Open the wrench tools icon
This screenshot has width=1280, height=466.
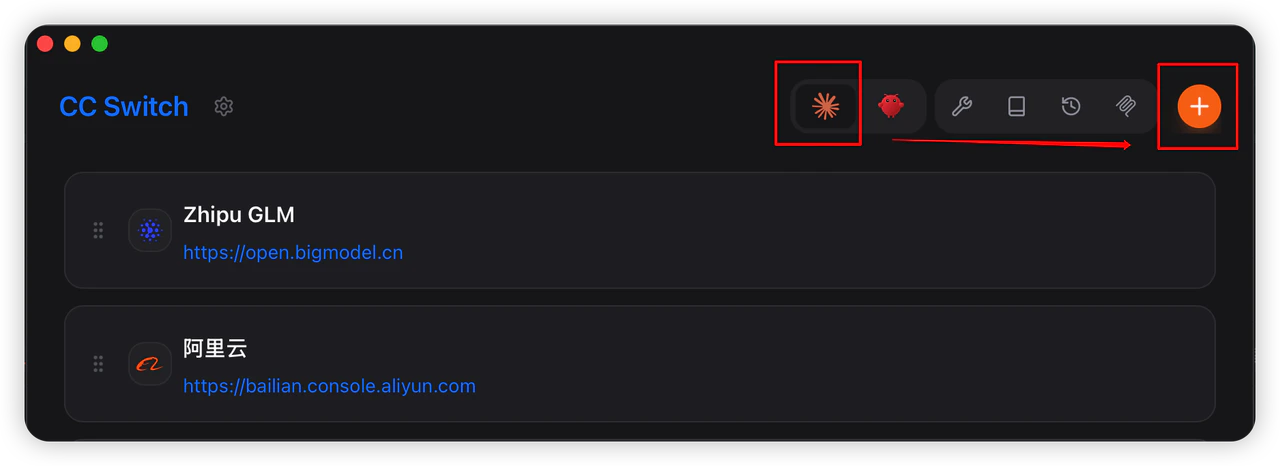pyautogui.click(x=962, y=106)
